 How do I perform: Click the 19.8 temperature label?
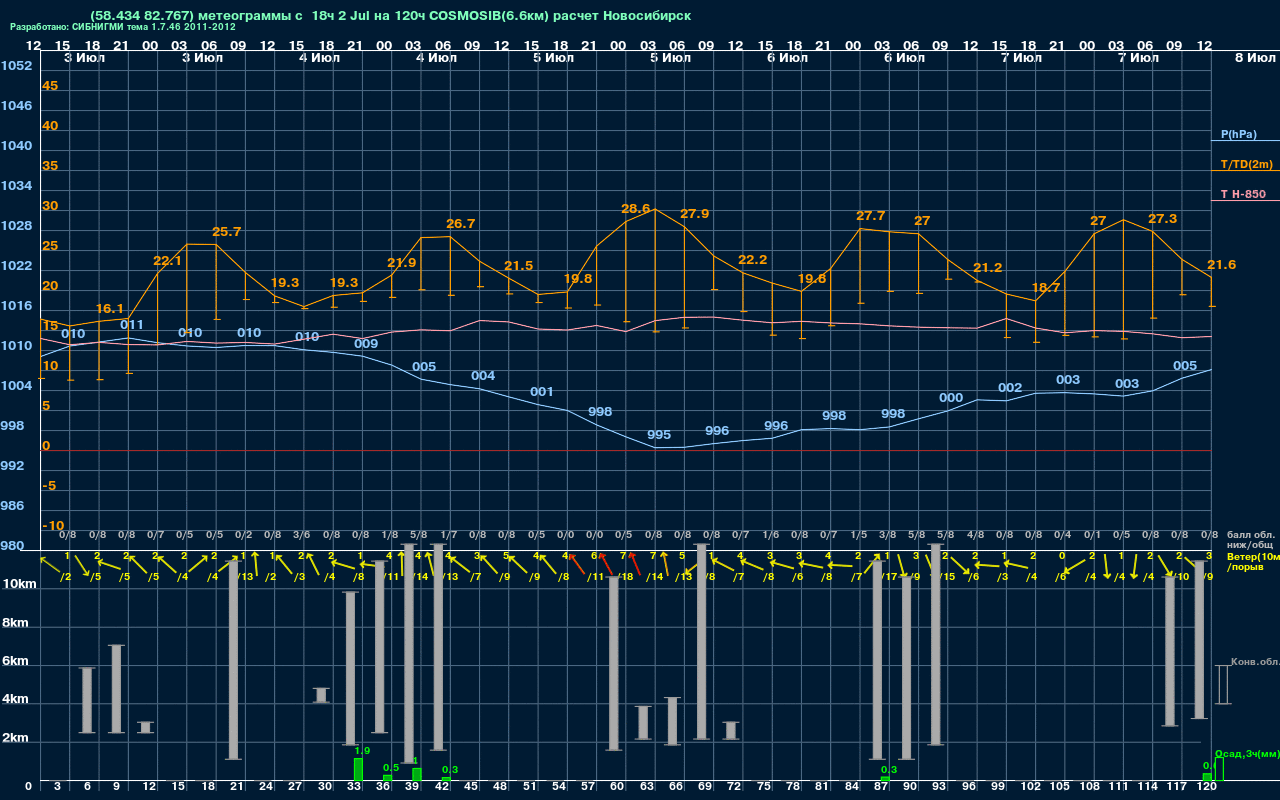pyautogui.click(x=578, y=279)
